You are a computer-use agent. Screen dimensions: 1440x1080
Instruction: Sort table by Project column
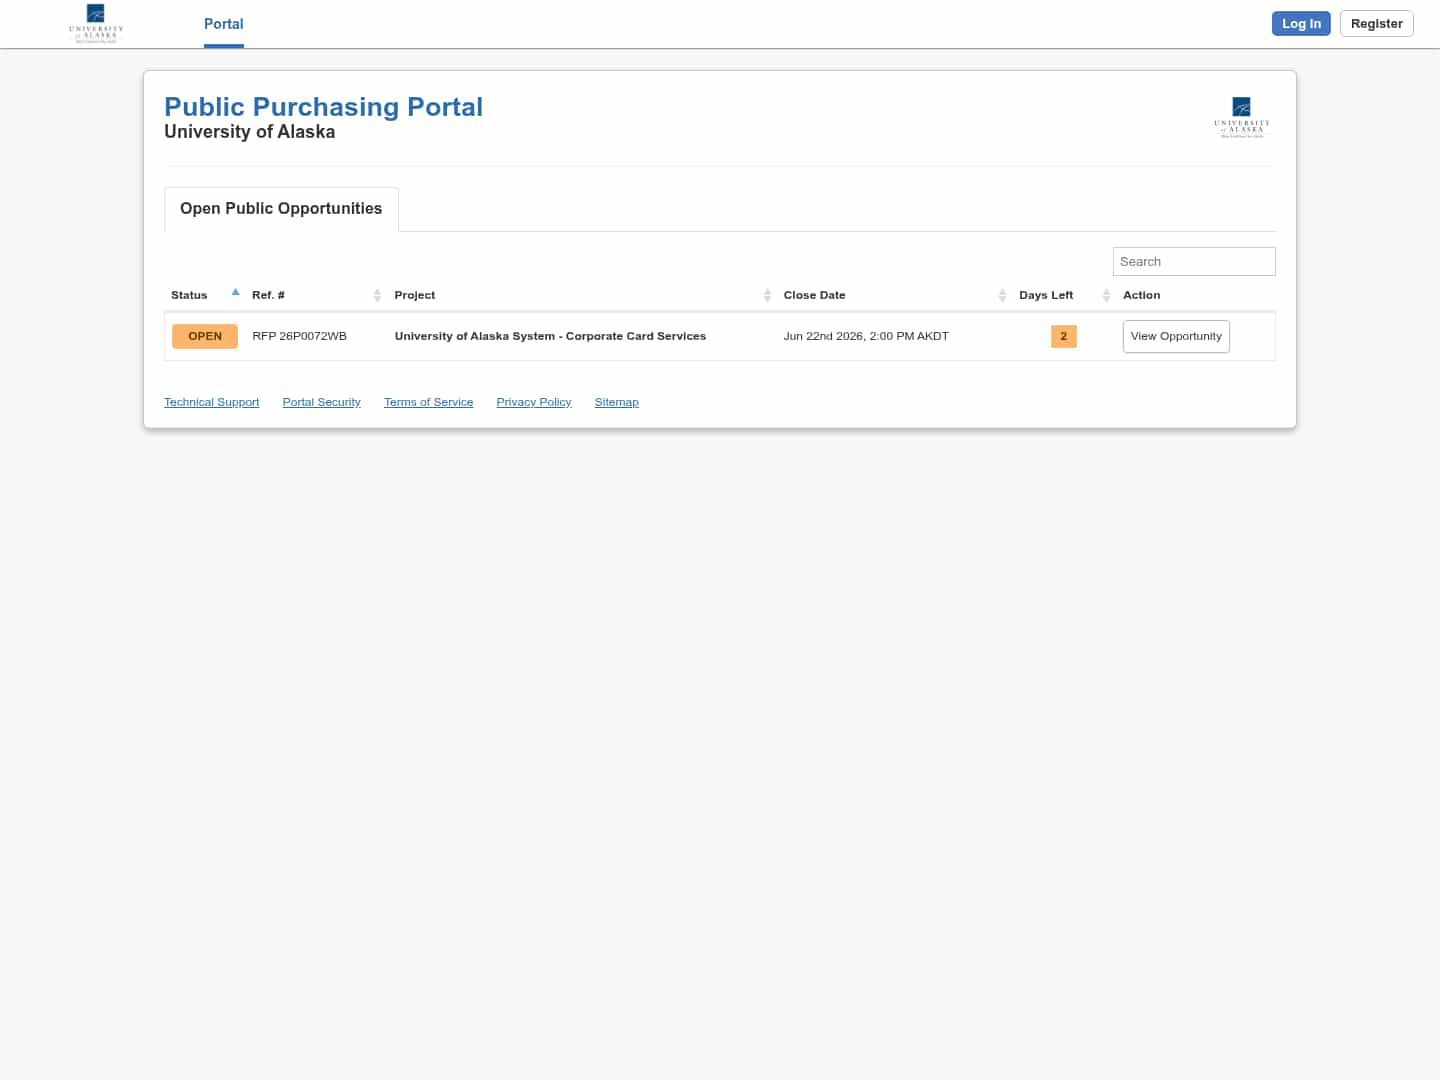tap(582, 295)
